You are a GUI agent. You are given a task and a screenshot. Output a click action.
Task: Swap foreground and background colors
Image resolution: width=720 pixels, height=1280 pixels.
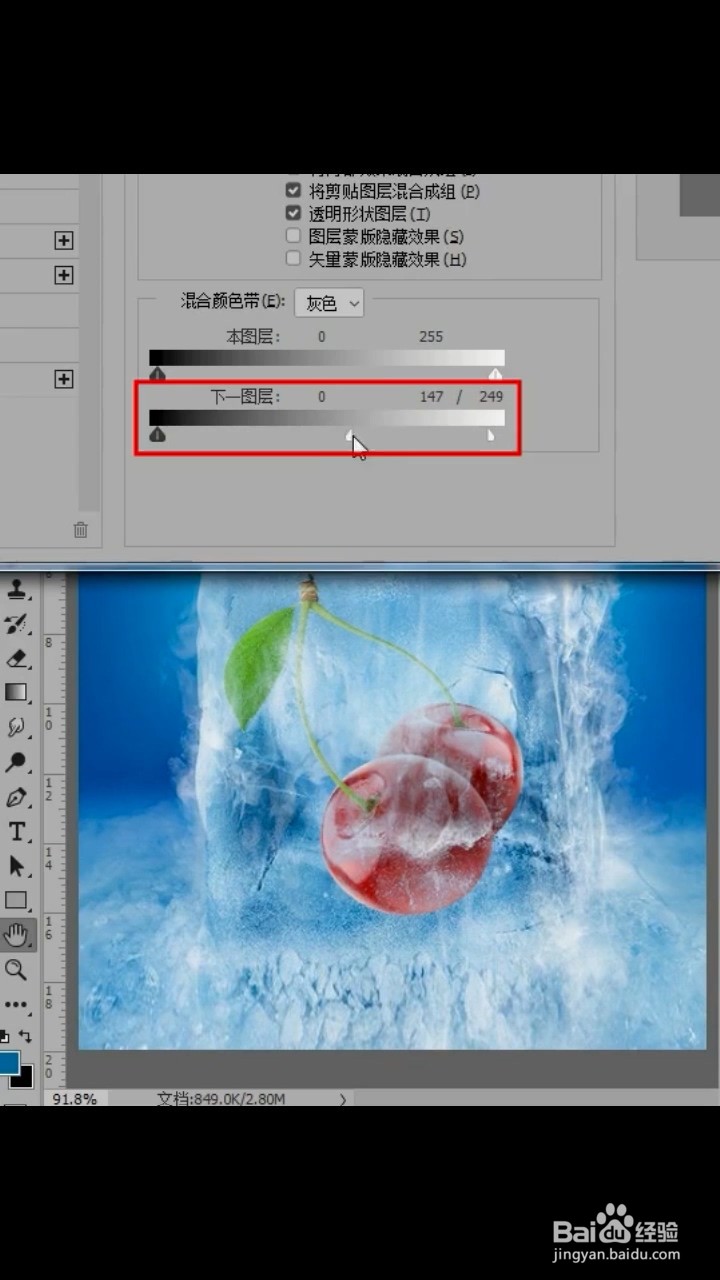[25, 1037]
